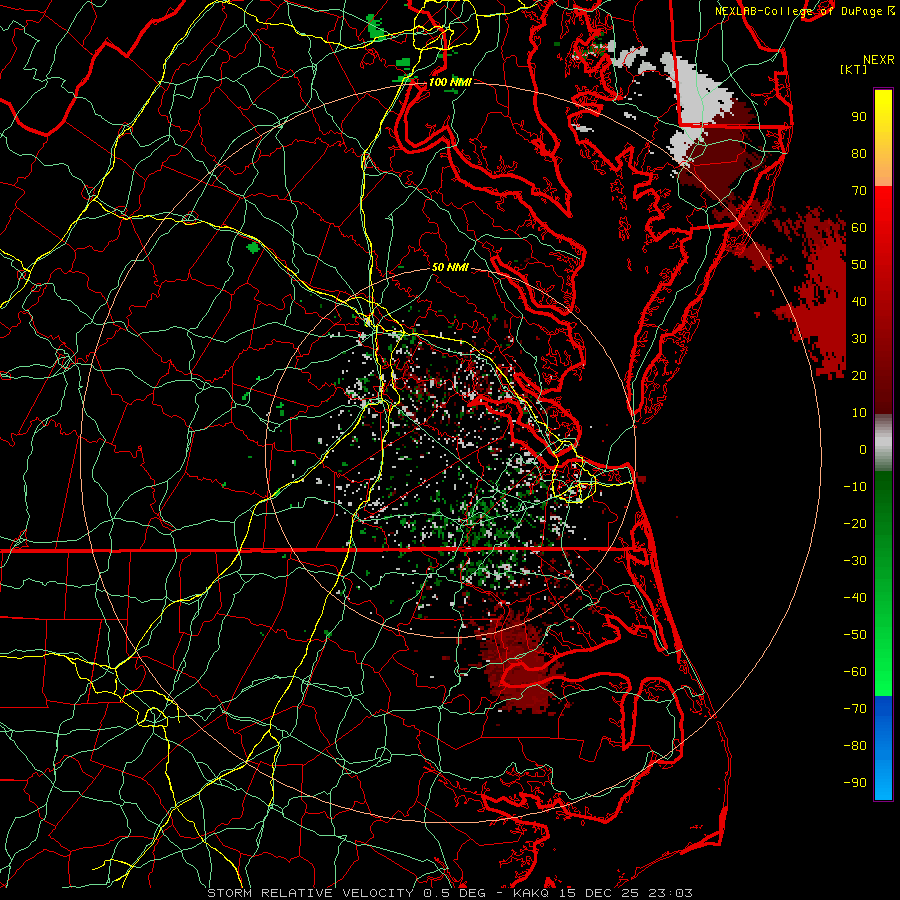Click the 0.5 DEG elevation text
The width and height of the screenshot is (900, 900).
point(455,893)
